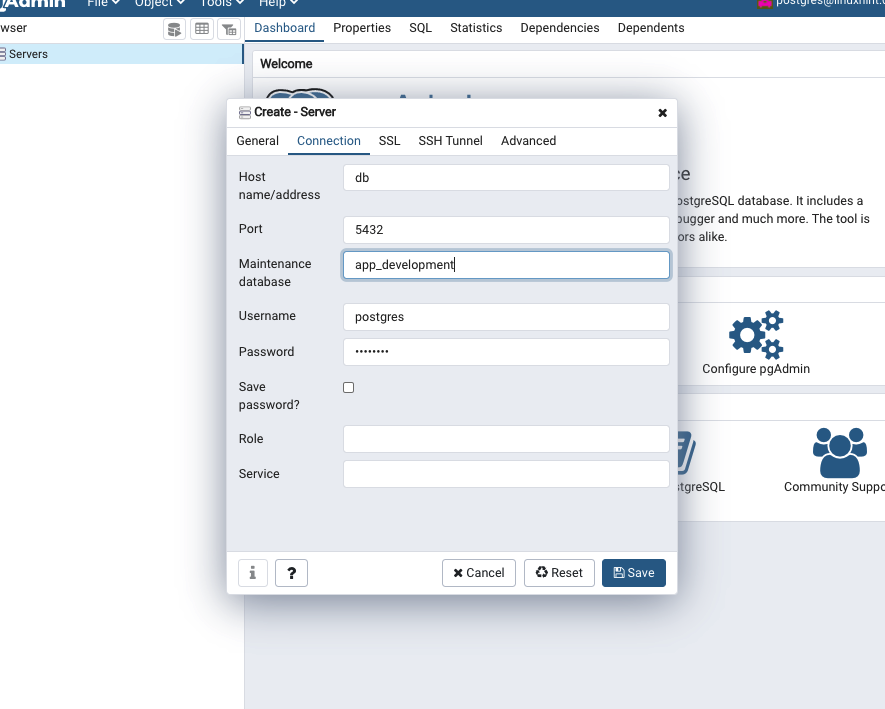Click the Configure pgAdmin gears icon
Viewport: 885px width, 709px height.
tap(756, 334)
